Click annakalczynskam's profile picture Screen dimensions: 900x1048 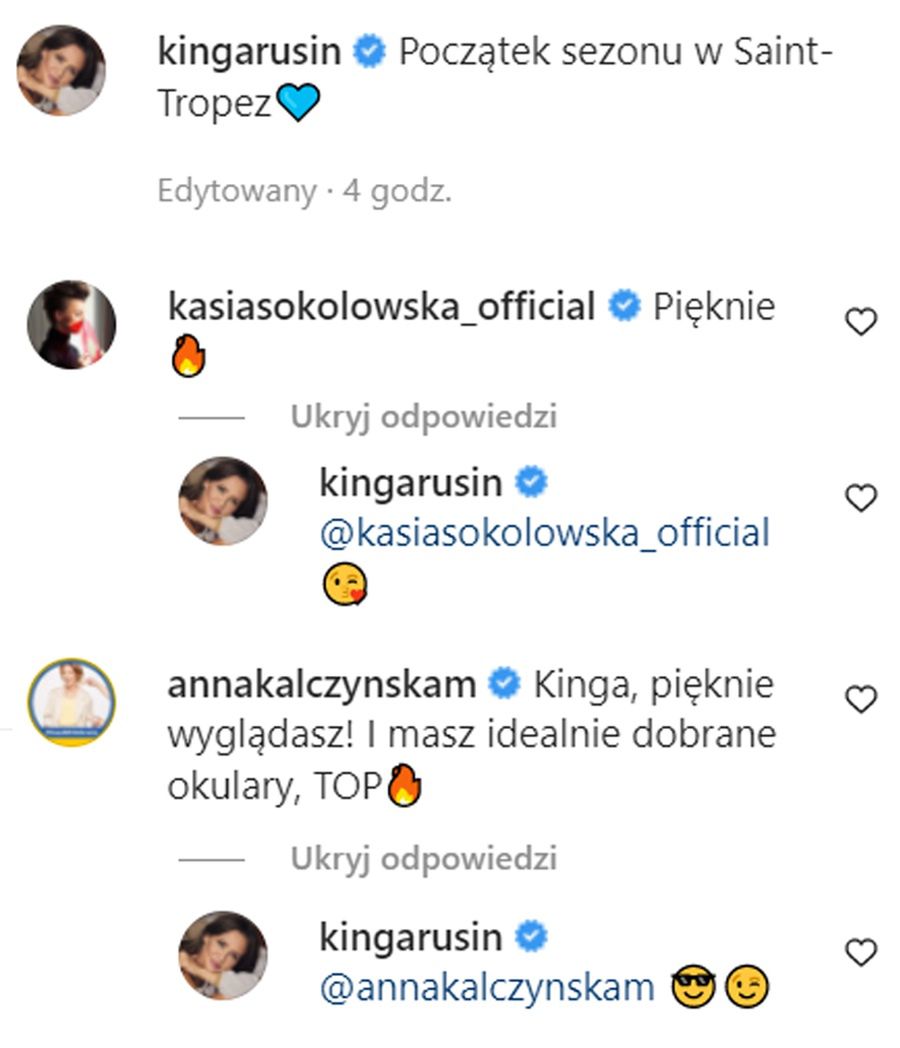click(x=71, y=702)
